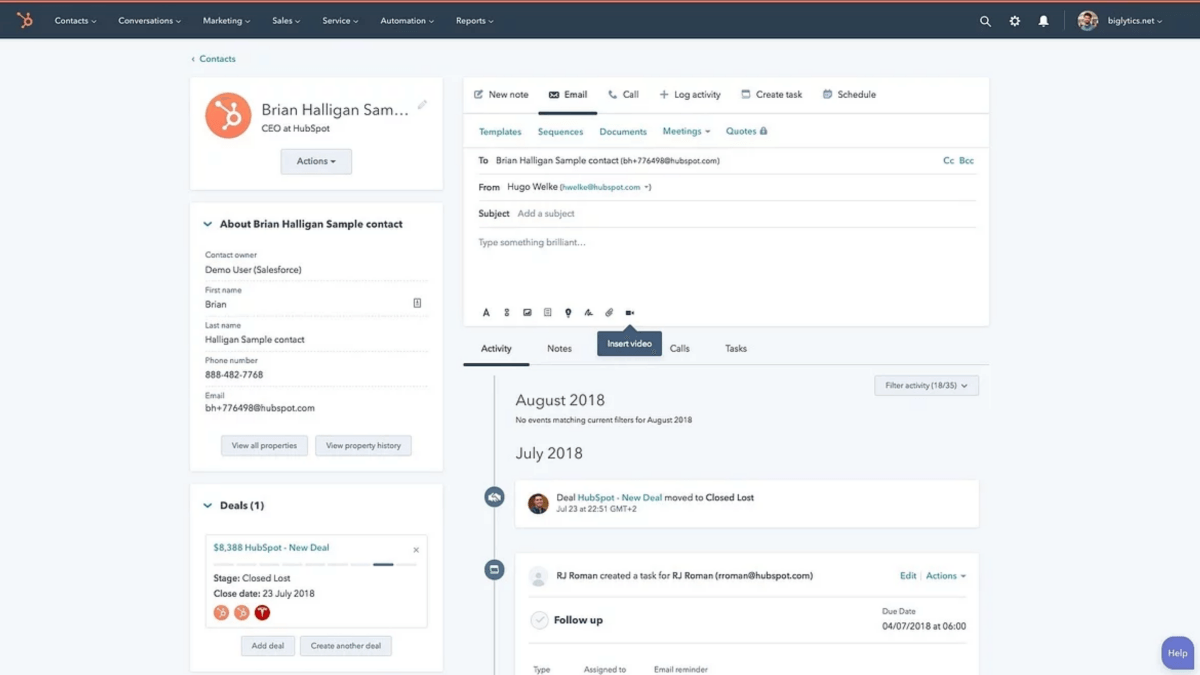Click the avatar photo on deal activity
This screenshot has width=1200, height=675.
point(538,503)
